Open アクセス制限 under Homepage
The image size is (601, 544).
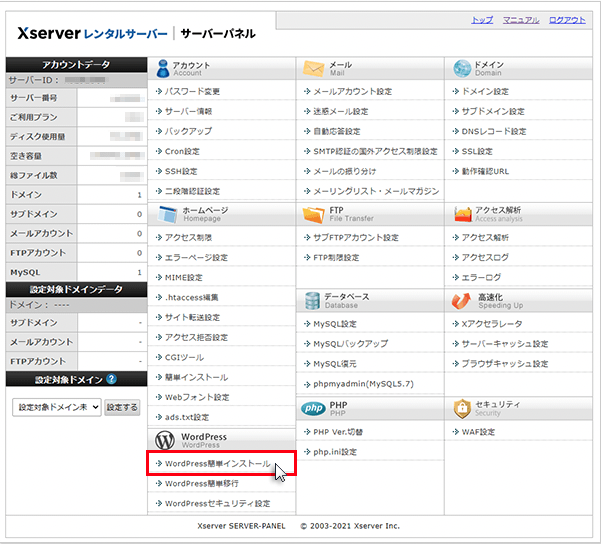coord(188,237)
